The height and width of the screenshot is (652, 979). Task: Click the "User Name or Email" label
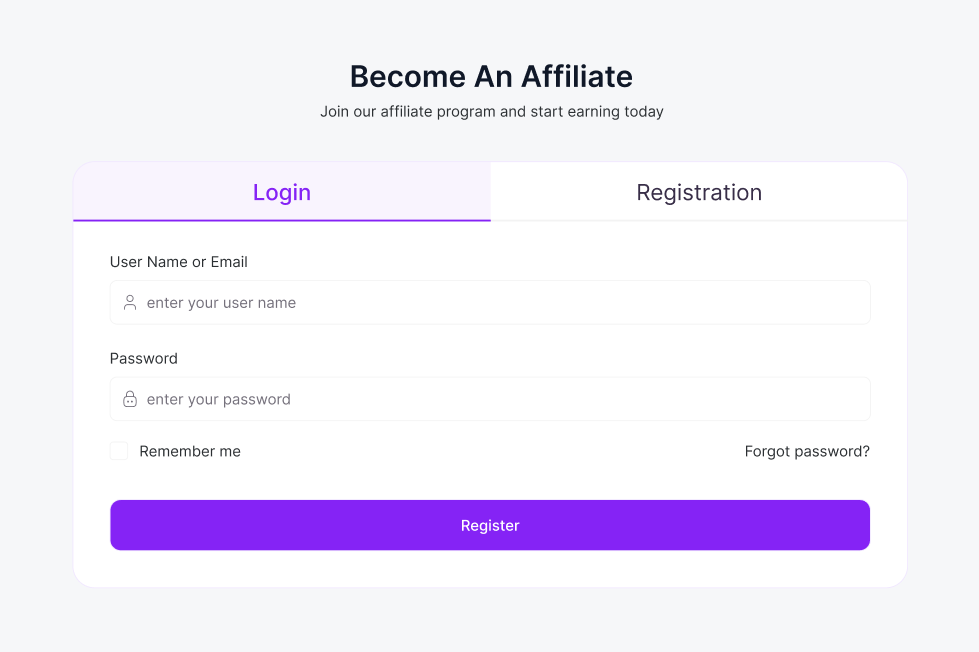pyautogui.click(x=179, y=262)
